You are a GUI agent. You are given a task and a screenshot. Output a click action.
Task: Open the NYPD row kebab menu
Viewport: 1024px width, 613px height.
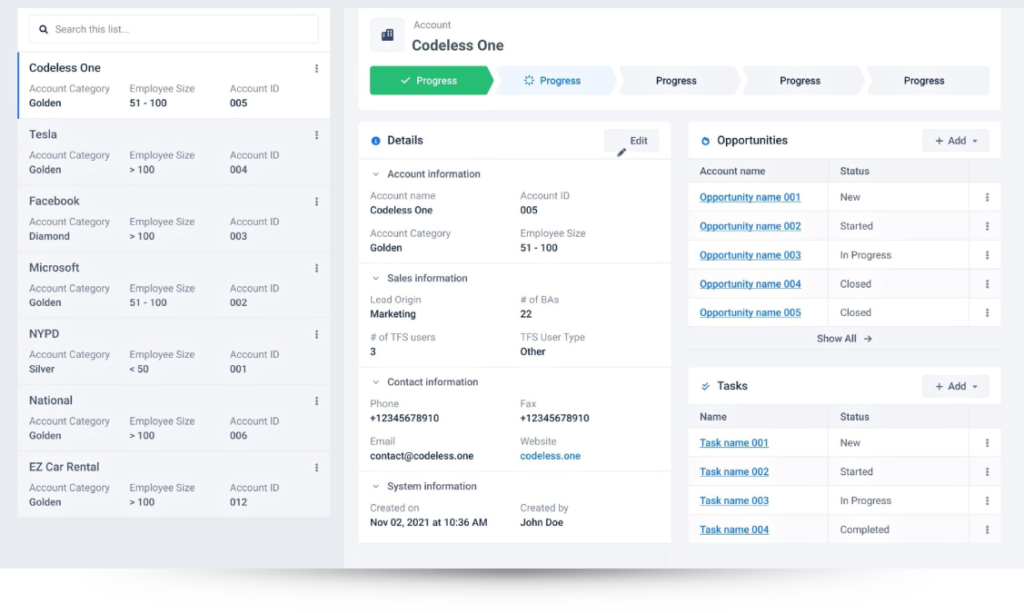click(317, 334)
